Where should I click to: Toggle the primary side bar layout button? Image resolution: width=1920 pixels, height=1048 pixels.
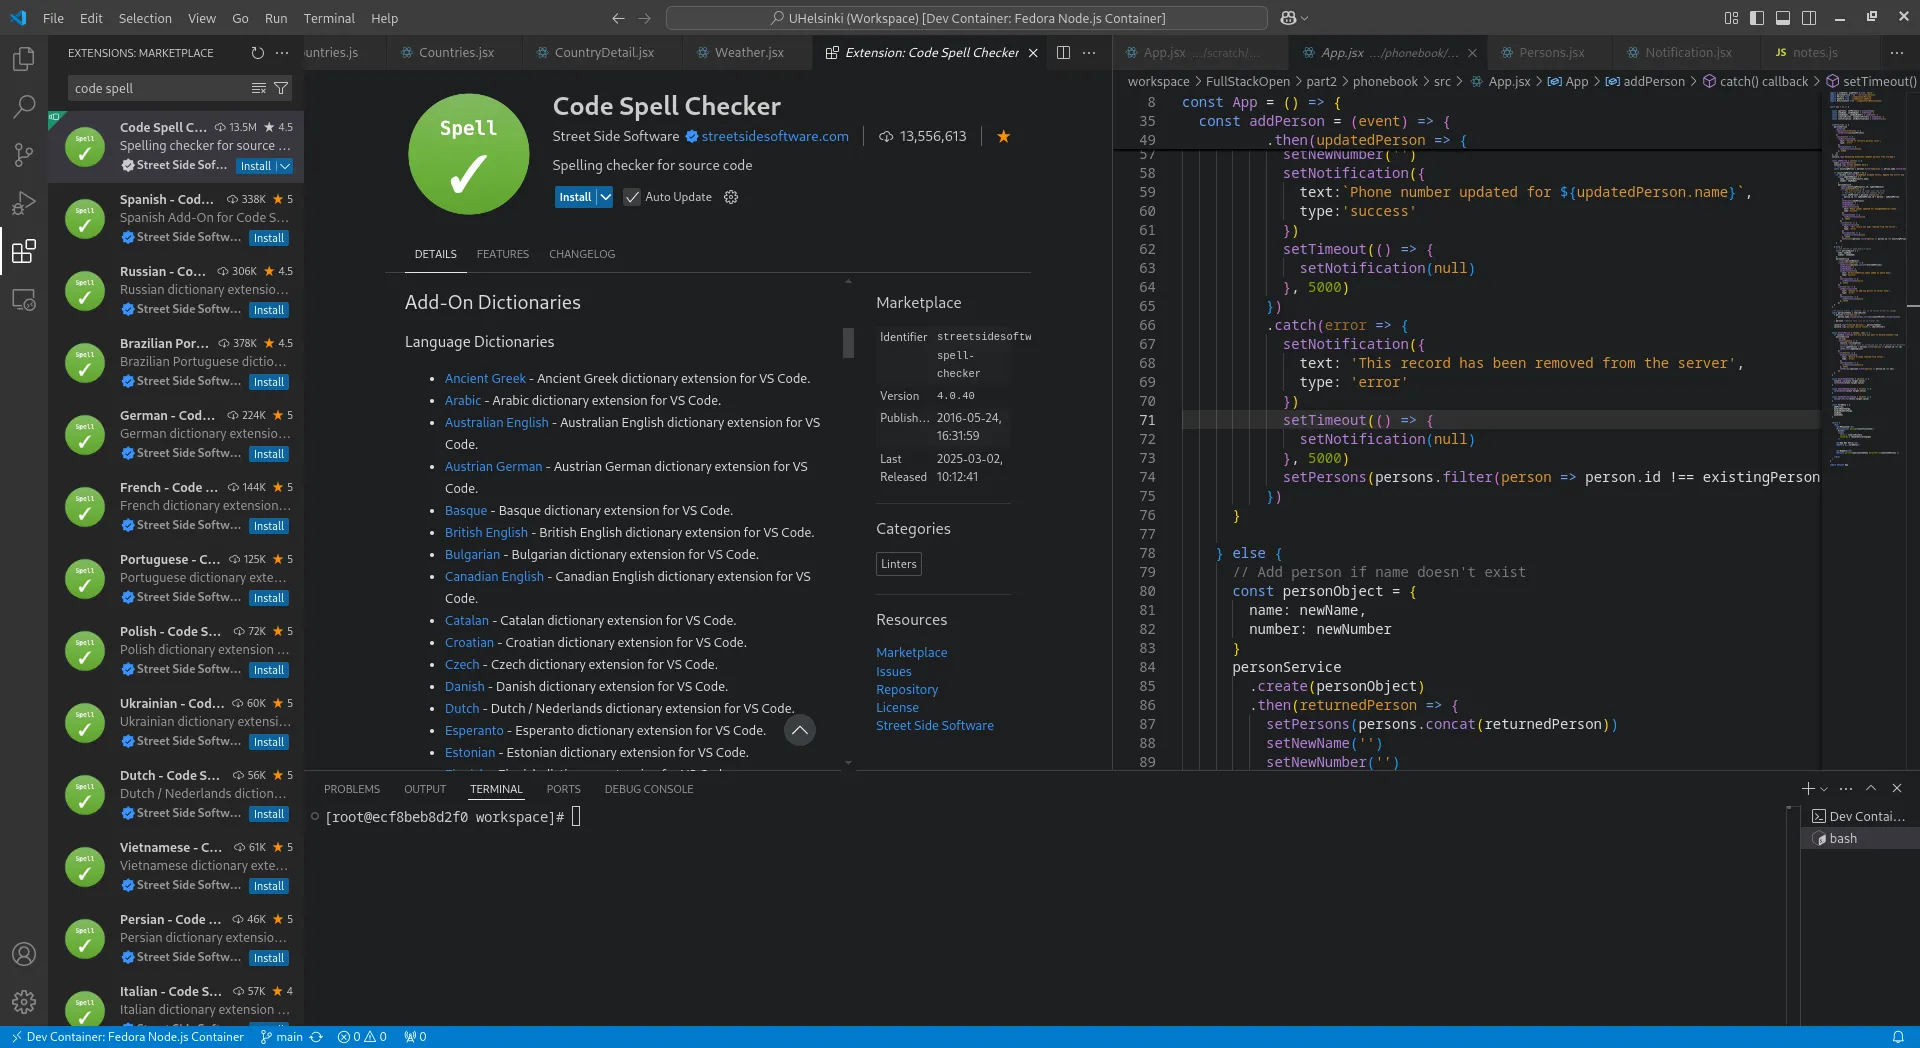tap(1757, 18)
